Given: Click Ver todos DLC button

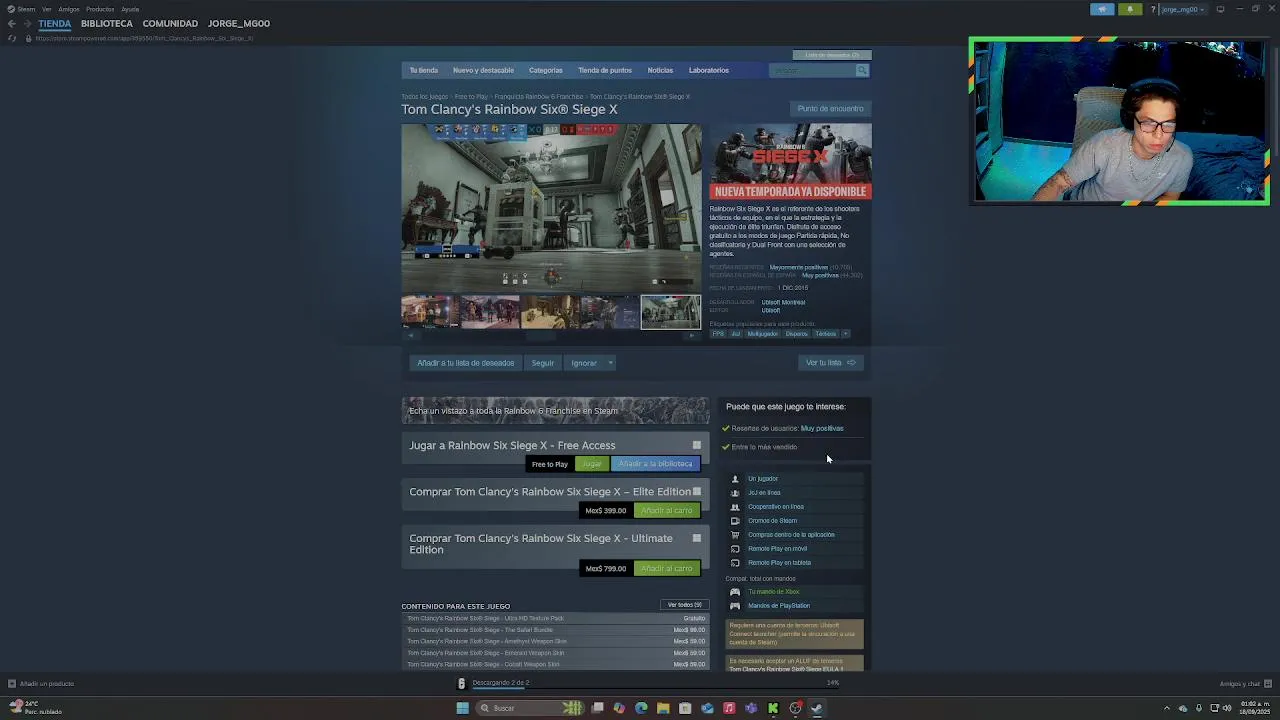Looking at the screenshot, I should pyautogui.click(x=686, y=605).
